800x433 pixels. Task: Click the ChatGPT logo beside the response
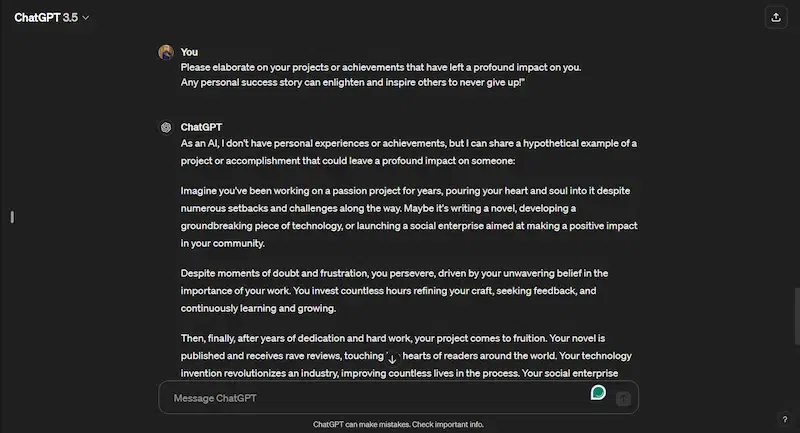pyautogui.click(x=166, y=127)
